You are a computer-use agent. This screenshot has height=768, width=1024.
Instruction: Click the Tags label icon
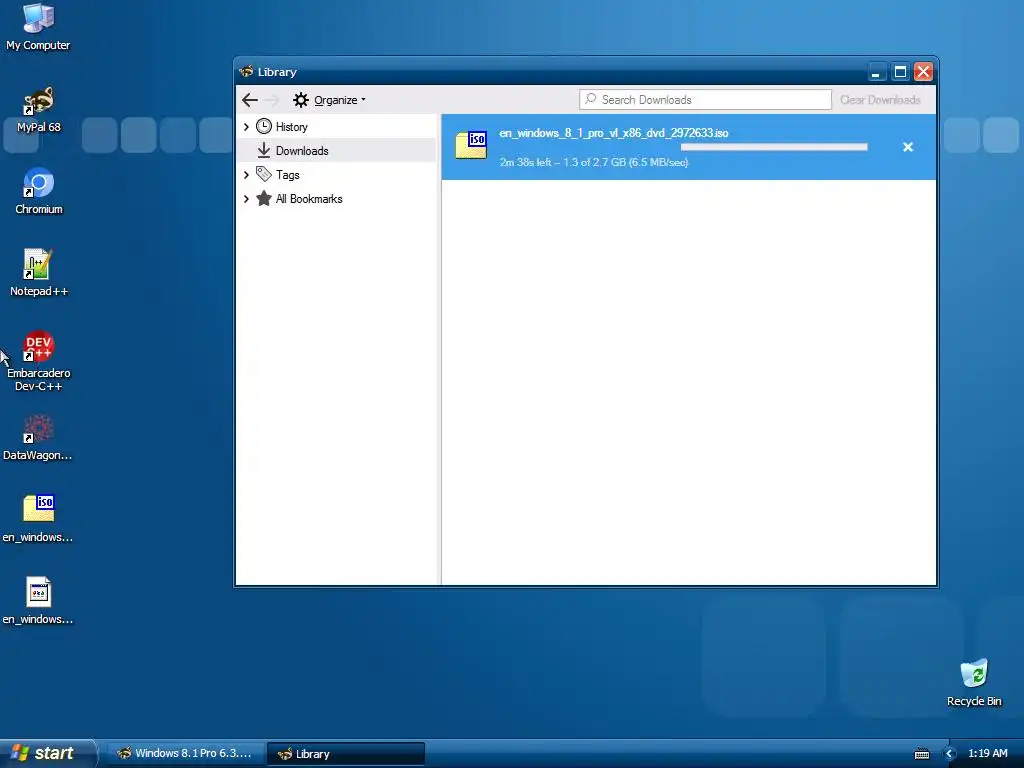point(264,174)
